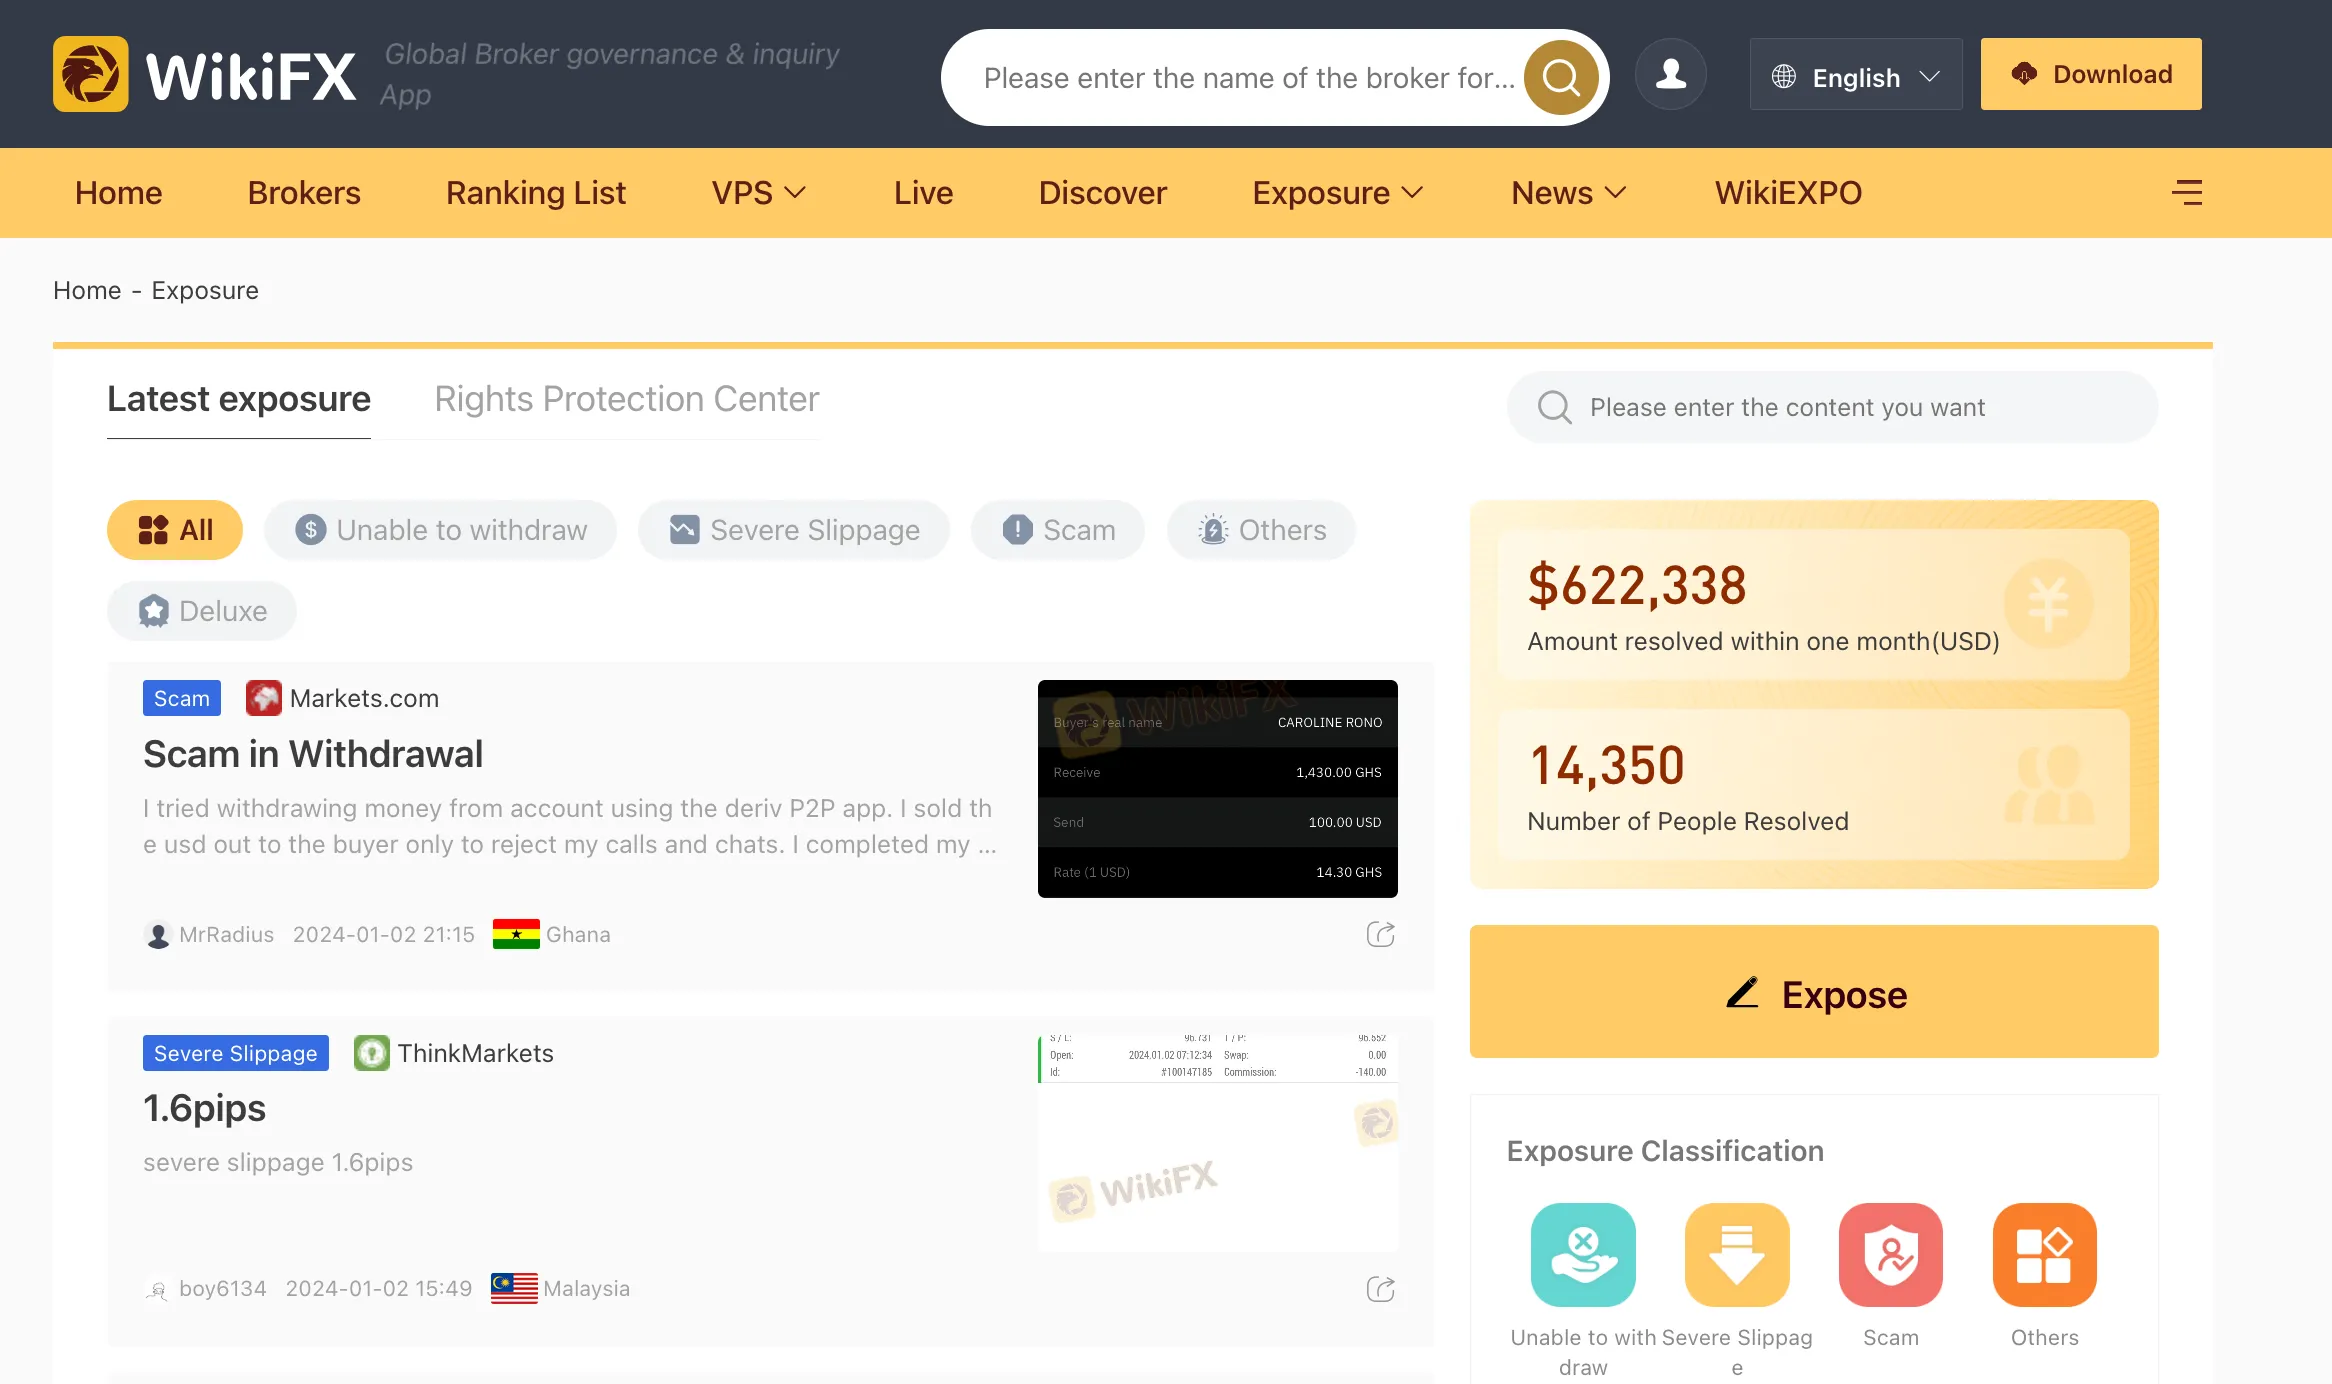Screen dimensions: 2332x1384
Task: Filter exposures by Severe Slippage
Action: [x=794, y=530]
